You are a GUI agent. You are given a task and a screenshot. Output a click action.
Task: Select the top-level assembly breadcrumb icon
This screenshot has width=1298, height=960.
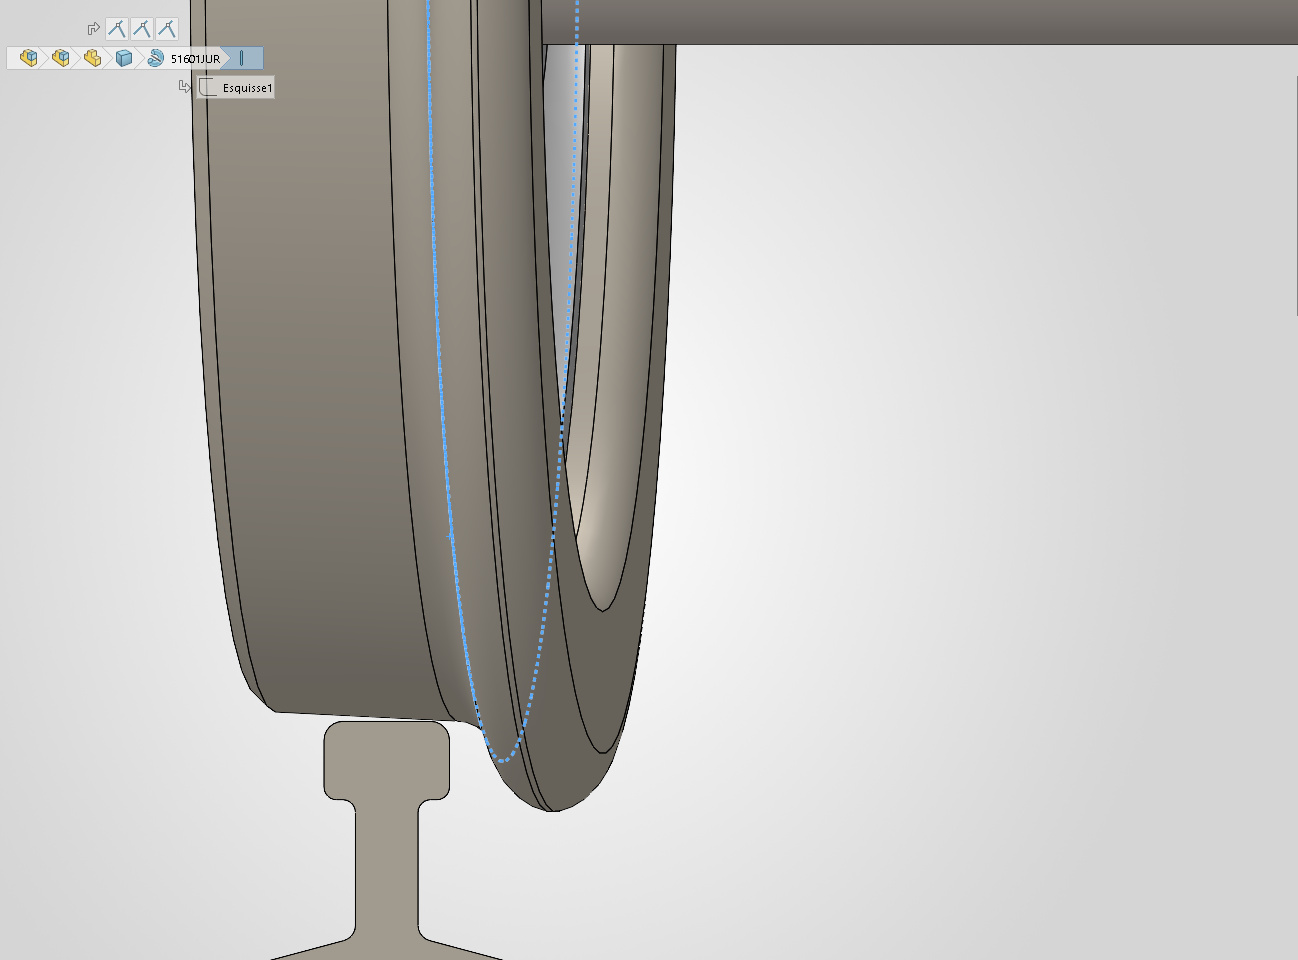(x=28, y=58)
